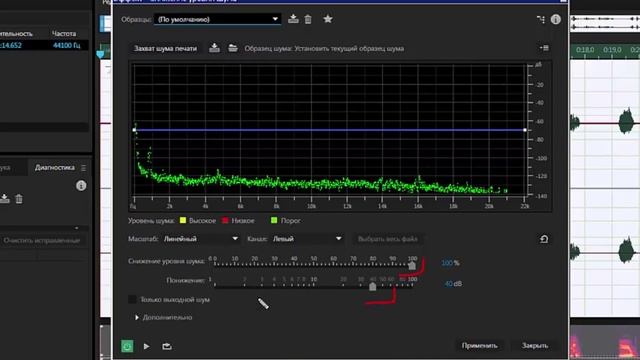Open Diagnostics panel menu icon
Viewport: 640px width, 360px height.
84,168
